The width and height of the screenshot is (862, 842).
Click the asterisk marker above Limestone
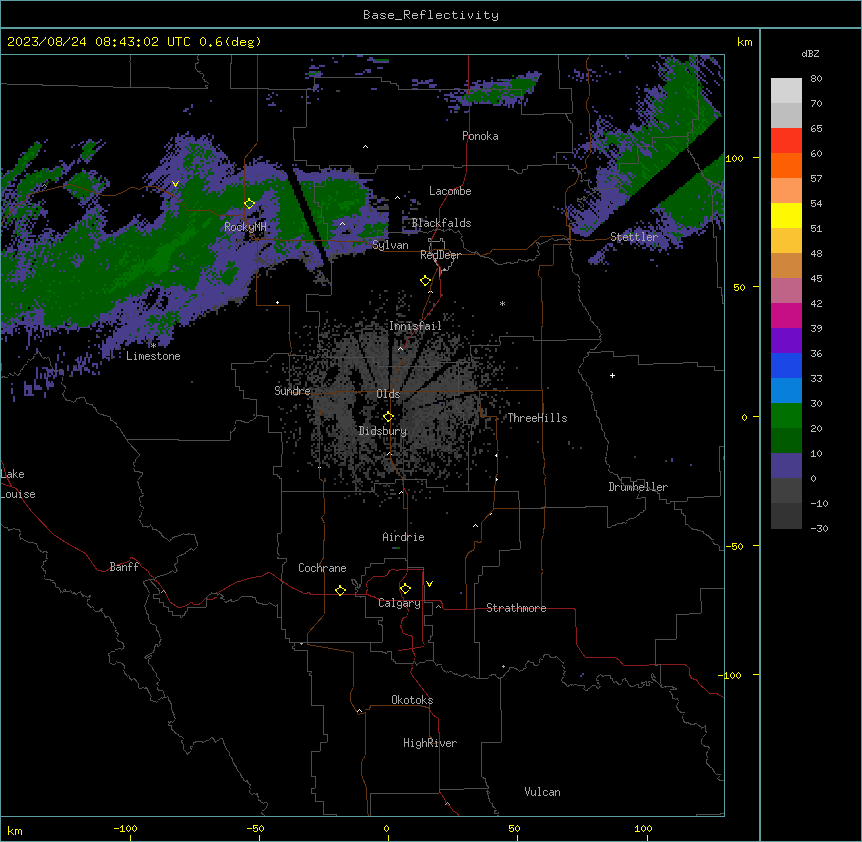(153, 346)
